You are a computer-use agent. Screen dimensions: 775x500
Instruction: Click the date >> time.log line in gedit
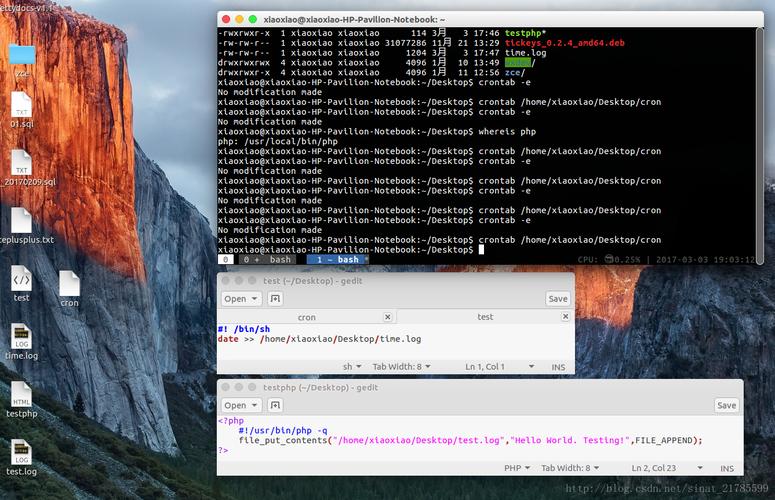click(x=320, y=339)
